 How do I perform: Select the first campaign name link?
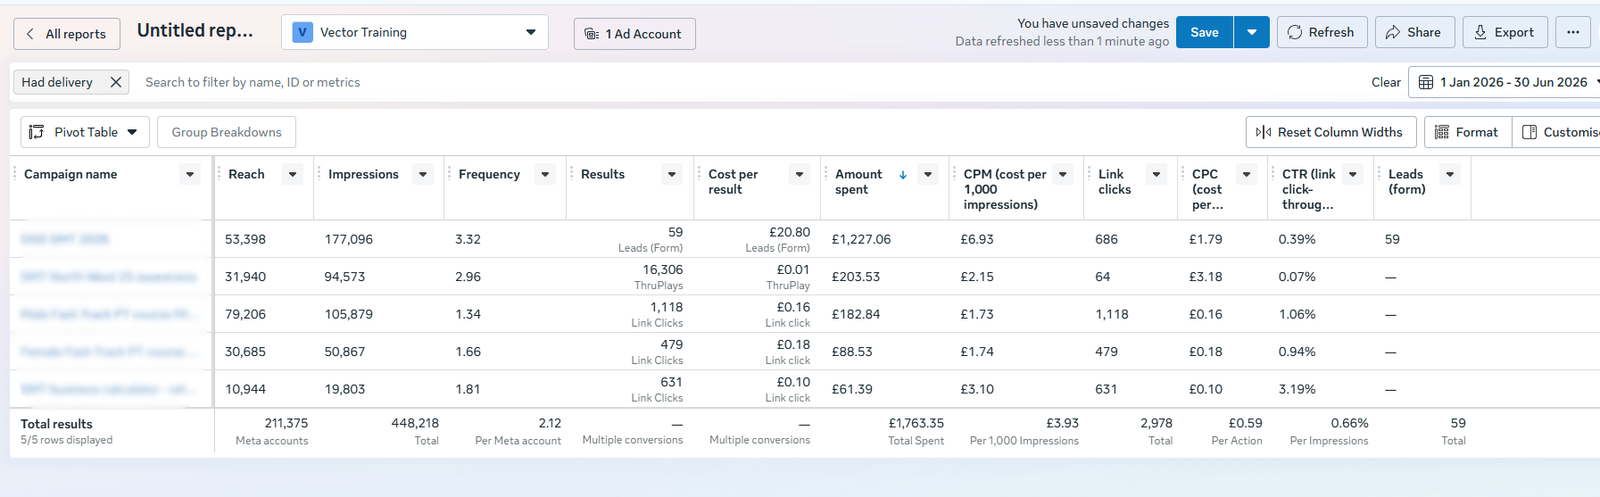click(65, 239)
